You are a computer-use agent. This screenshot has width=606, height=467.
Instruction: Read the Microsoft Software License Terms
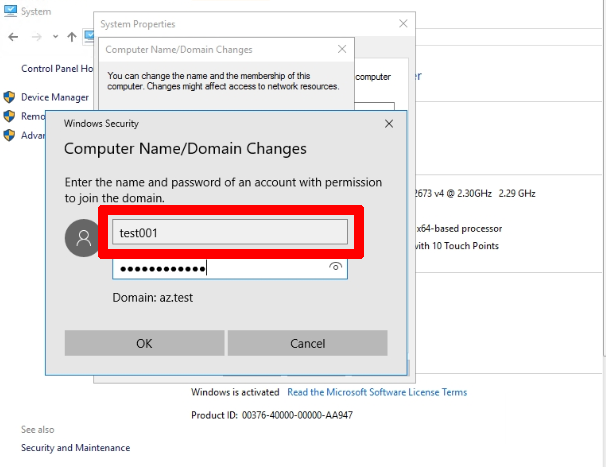(376, 392)
